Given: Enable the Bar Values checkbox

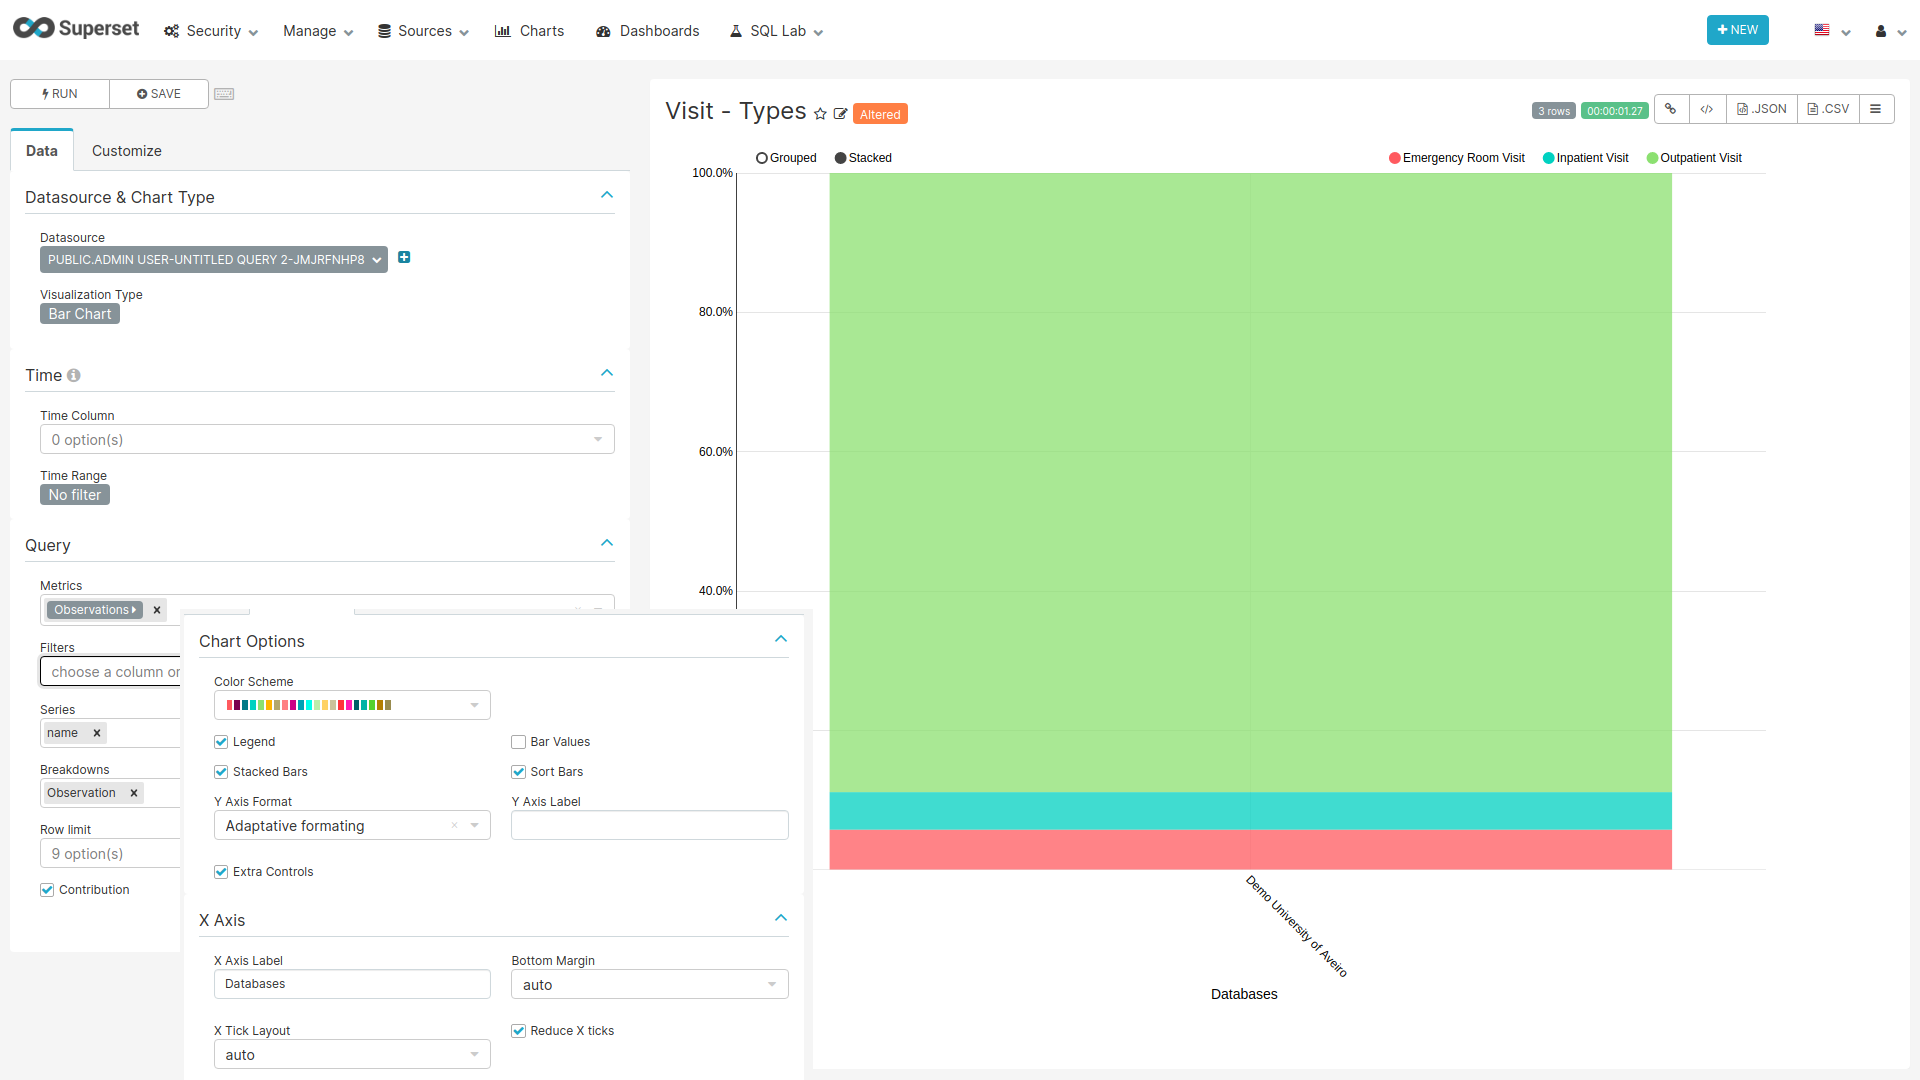Looking at the screenshot, I should tap(519, 742).
